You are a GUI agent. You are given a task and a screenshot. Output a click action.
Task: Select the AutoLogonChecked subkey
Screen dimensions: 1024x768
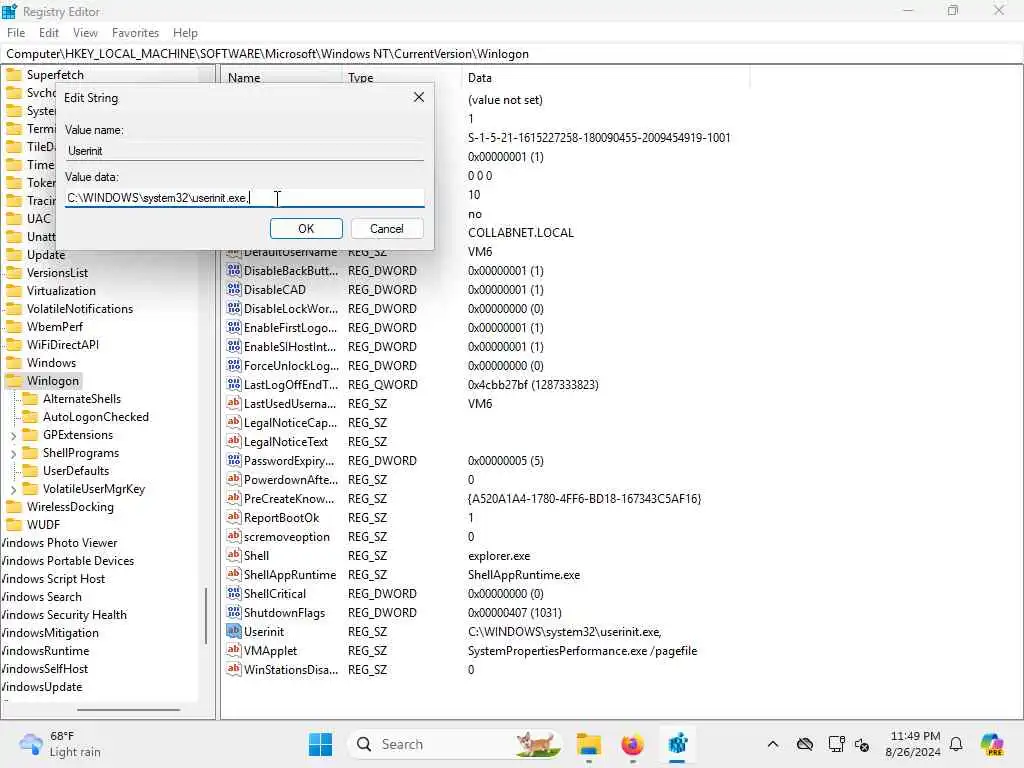(x=96, y=417)
